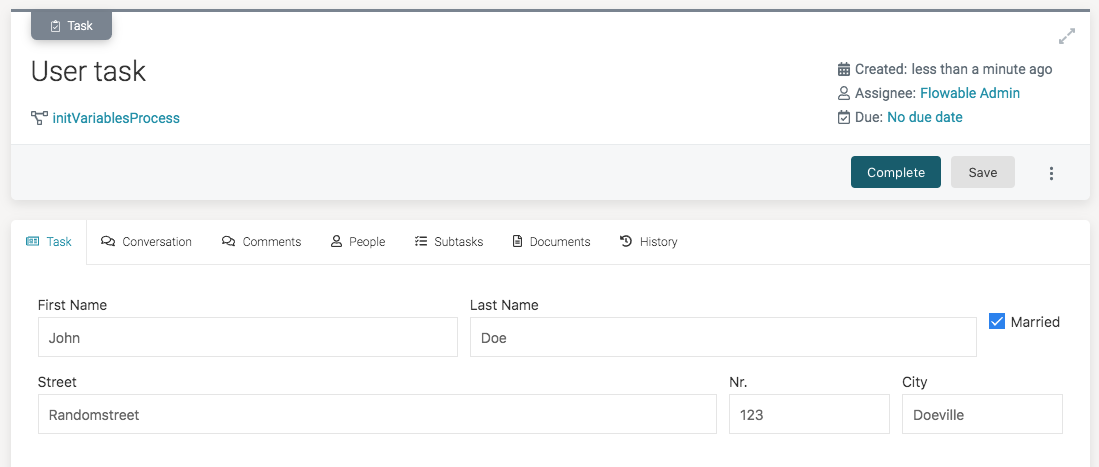Image resolution: width=1099 pixels, height=467 pixels.
Task: Click the User task heading
Action: pyautogui.click(x=88, y=72)
